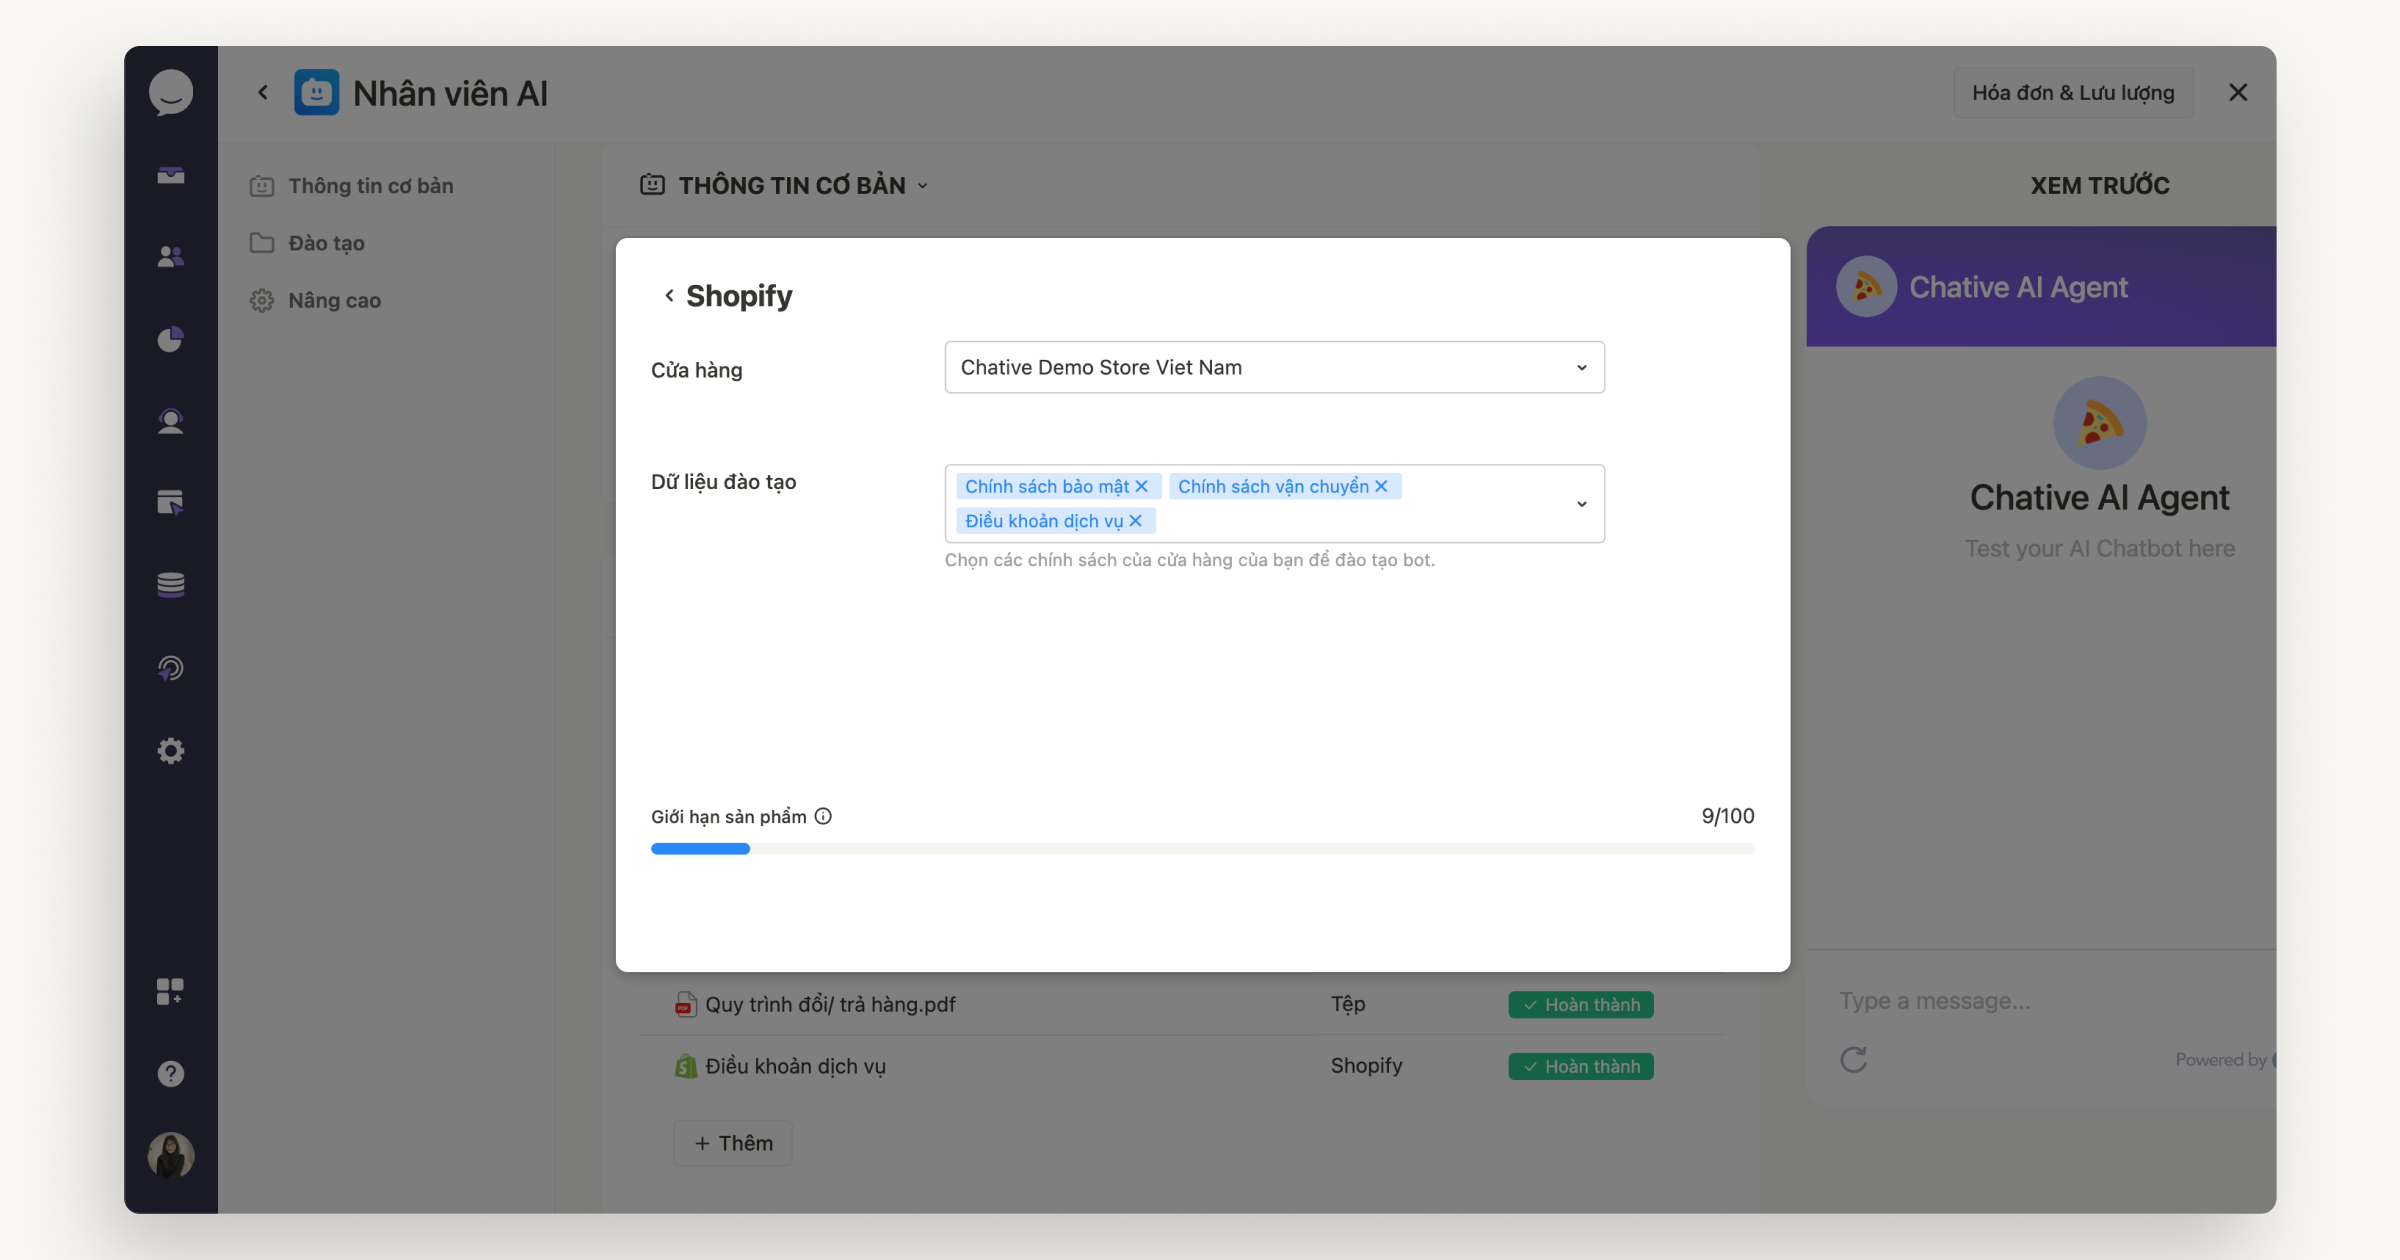Viewport: 2400px width, 1260px height.
Task: Click Hoàn thành badge for Điều khoản dịch vụ
Action: (1581, 1066)
